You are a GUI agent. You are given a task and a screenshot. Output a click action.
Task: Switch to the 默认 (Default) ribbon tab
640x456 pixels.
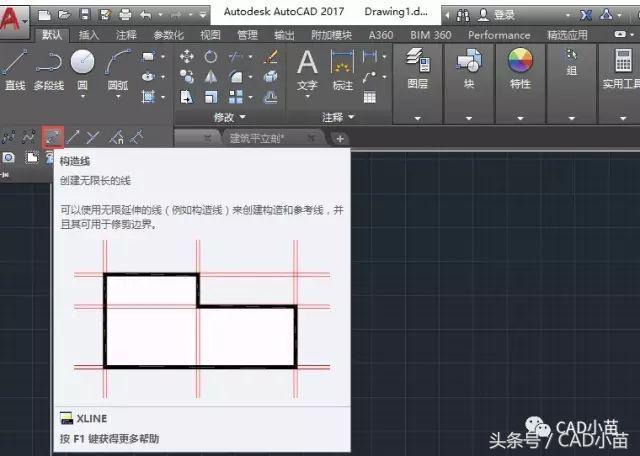[x=52, y=35]
